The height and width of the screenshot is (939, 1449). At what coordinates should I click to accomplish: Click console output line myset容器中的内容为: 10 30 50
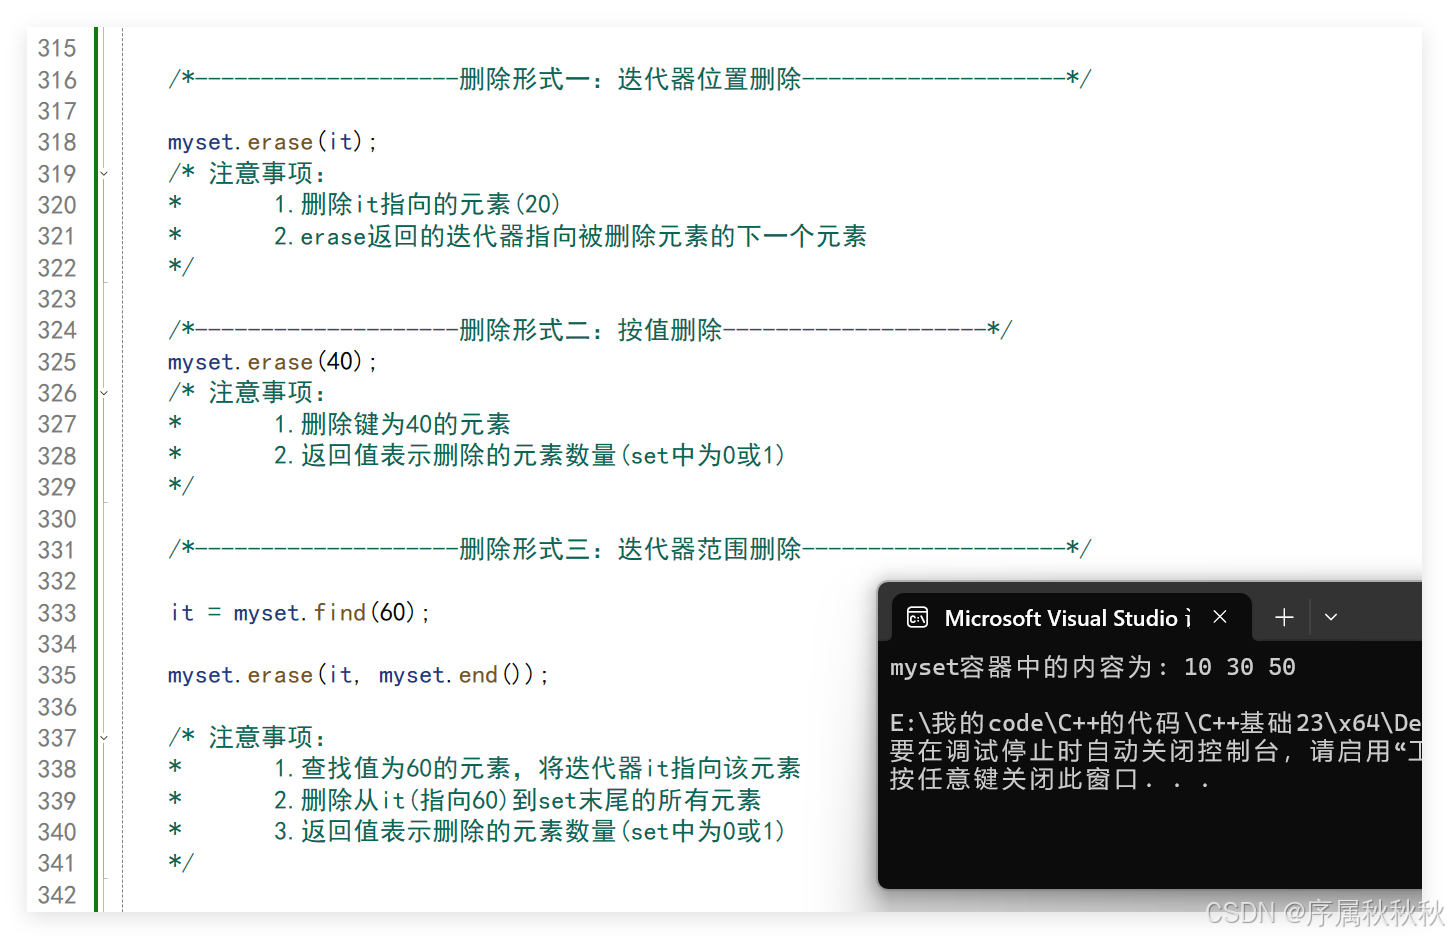tap(1092, 667)
